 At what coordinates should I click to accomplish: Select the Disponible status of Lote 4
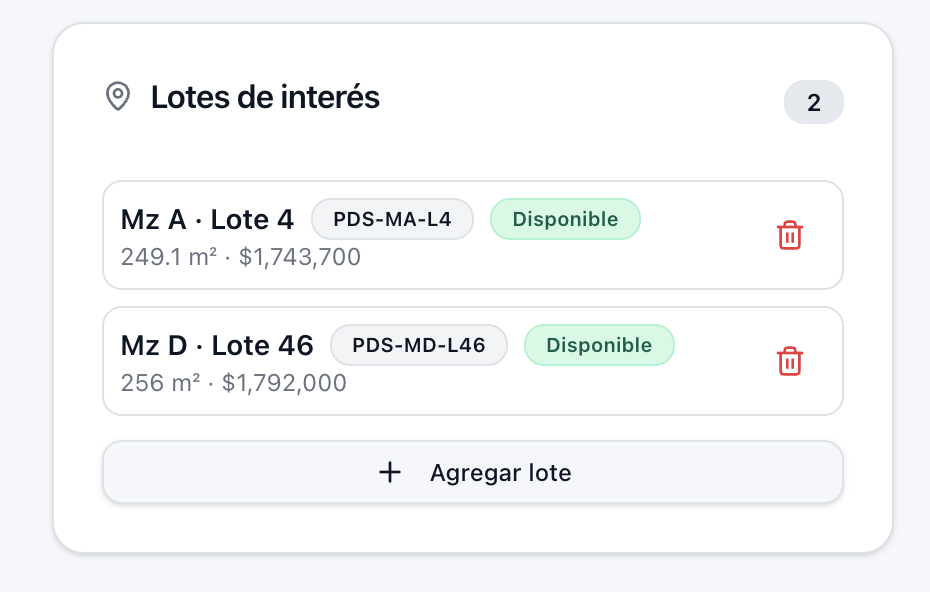(565, 219)
